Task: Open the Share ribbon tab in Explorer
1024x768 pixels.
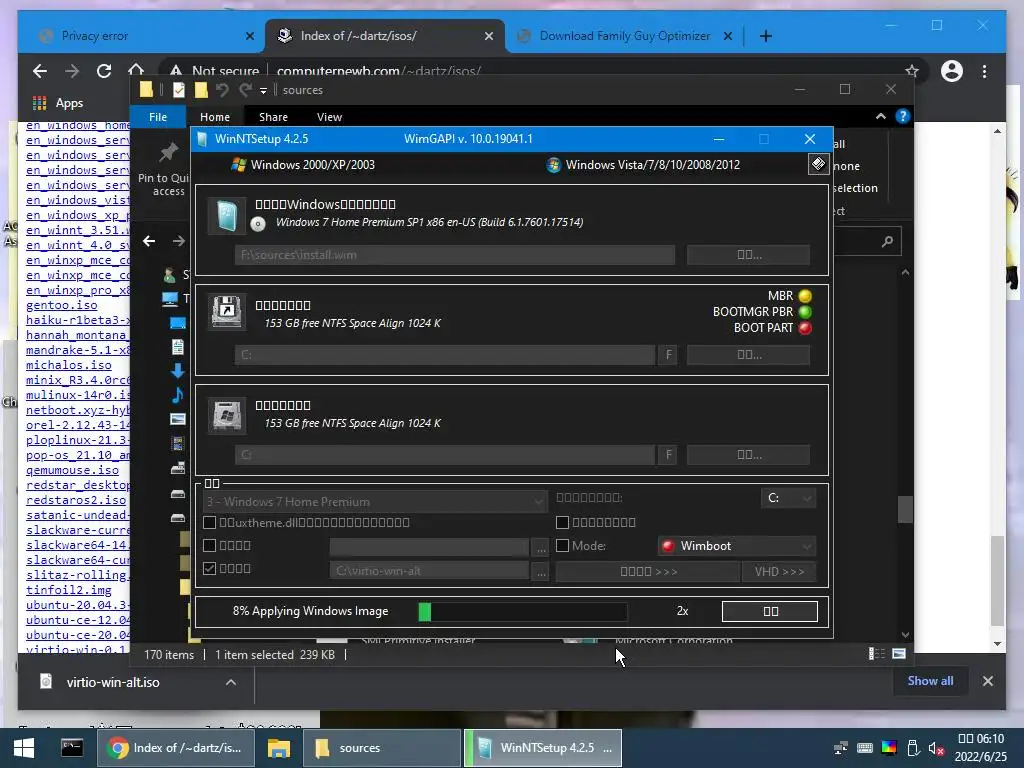Action: [273, 117]
